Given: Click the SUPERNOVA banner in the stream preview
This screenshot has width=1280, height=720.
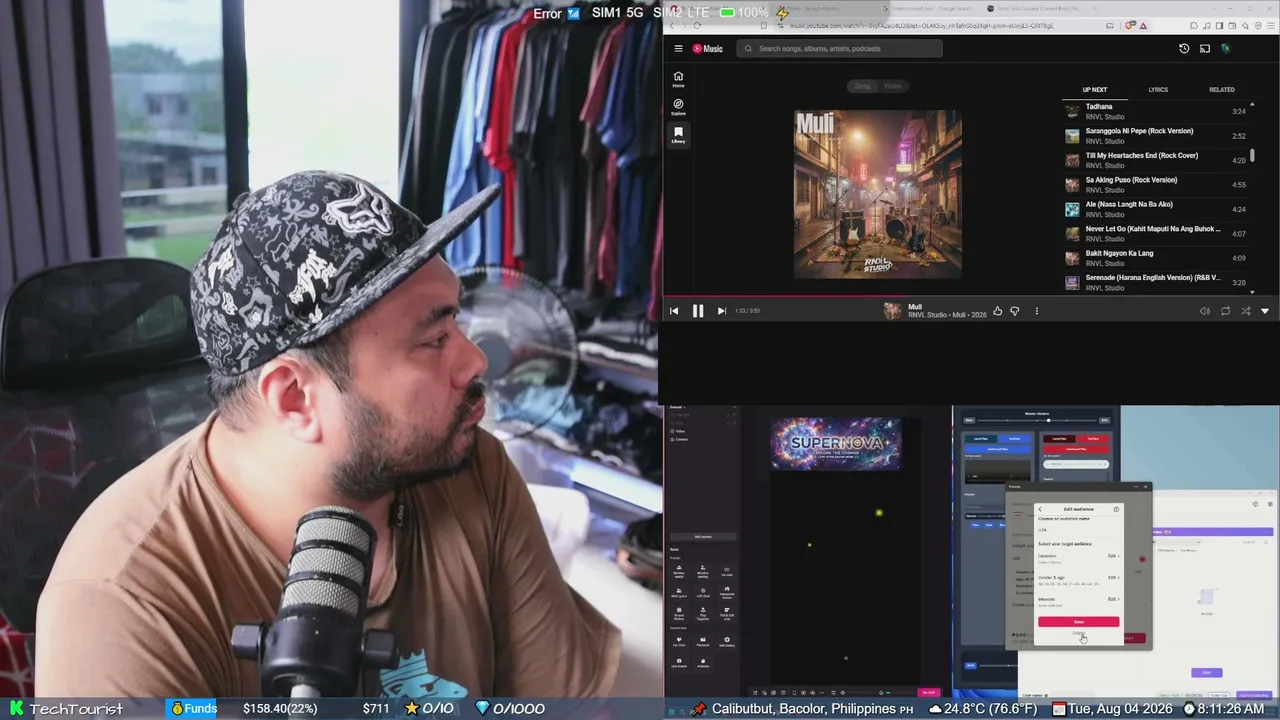Looking at the screenshot, I should 836,444.
